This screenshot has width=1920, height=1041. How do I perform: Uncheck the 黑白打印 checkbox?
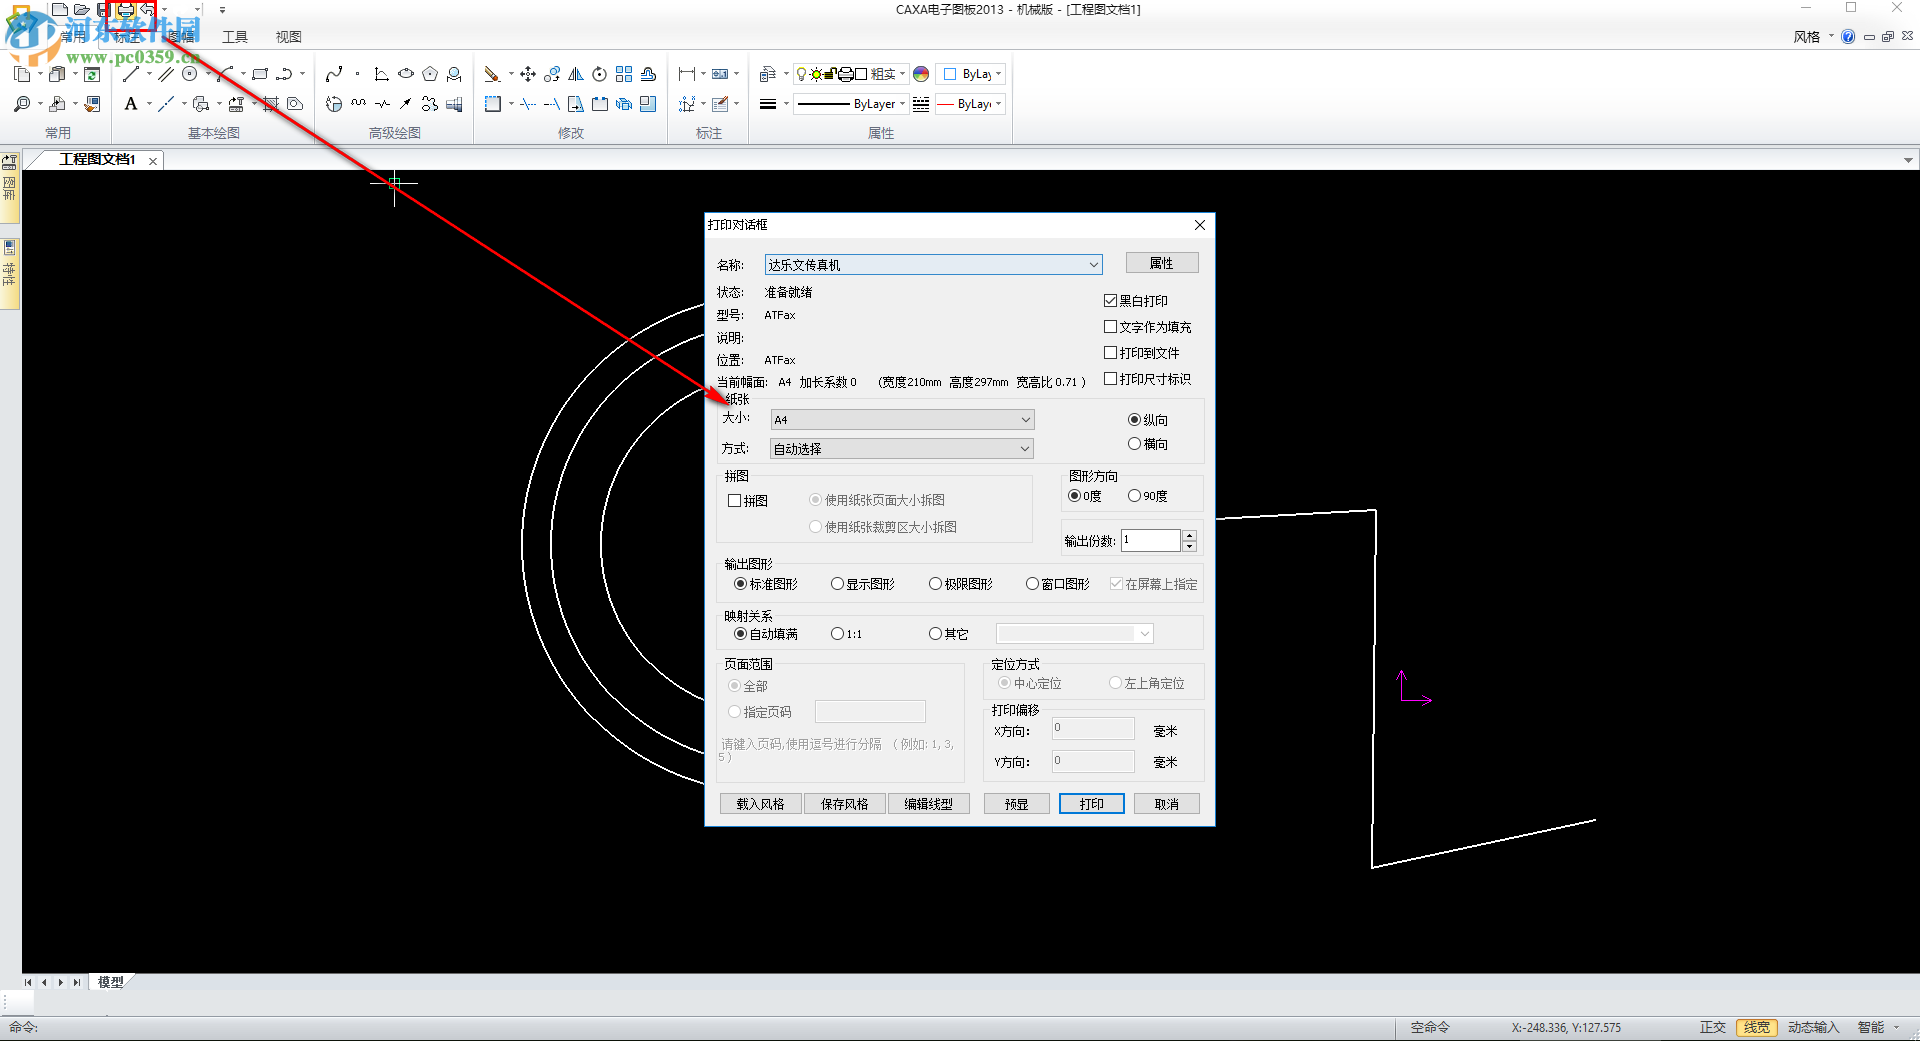click(x=1110, y=301)
